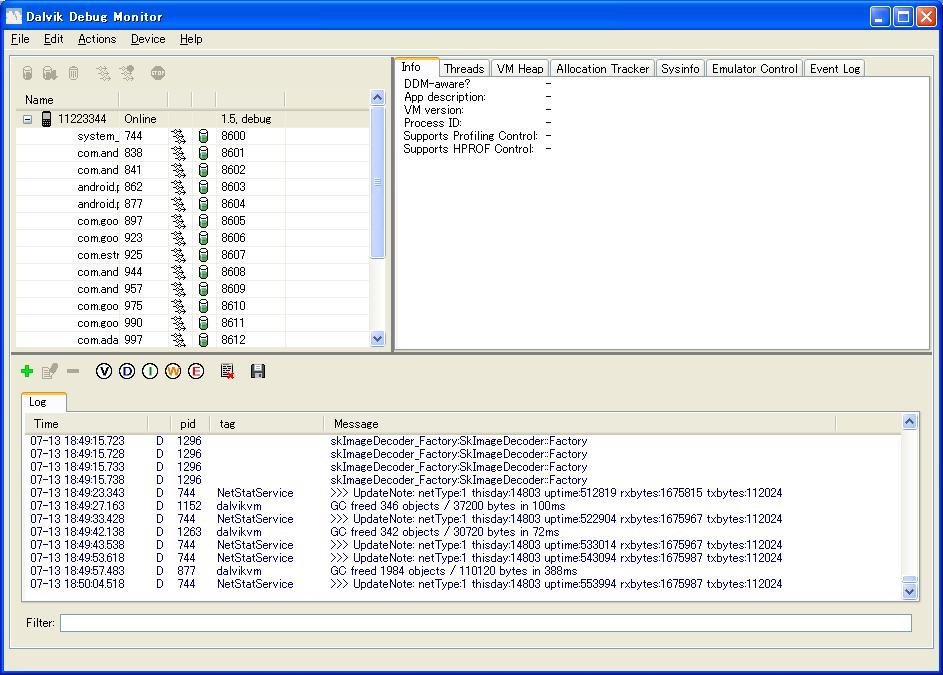The height and width of the screenshot is (675, 943).
Task: Click the Export log floppy disk icon
Action: 258,371
